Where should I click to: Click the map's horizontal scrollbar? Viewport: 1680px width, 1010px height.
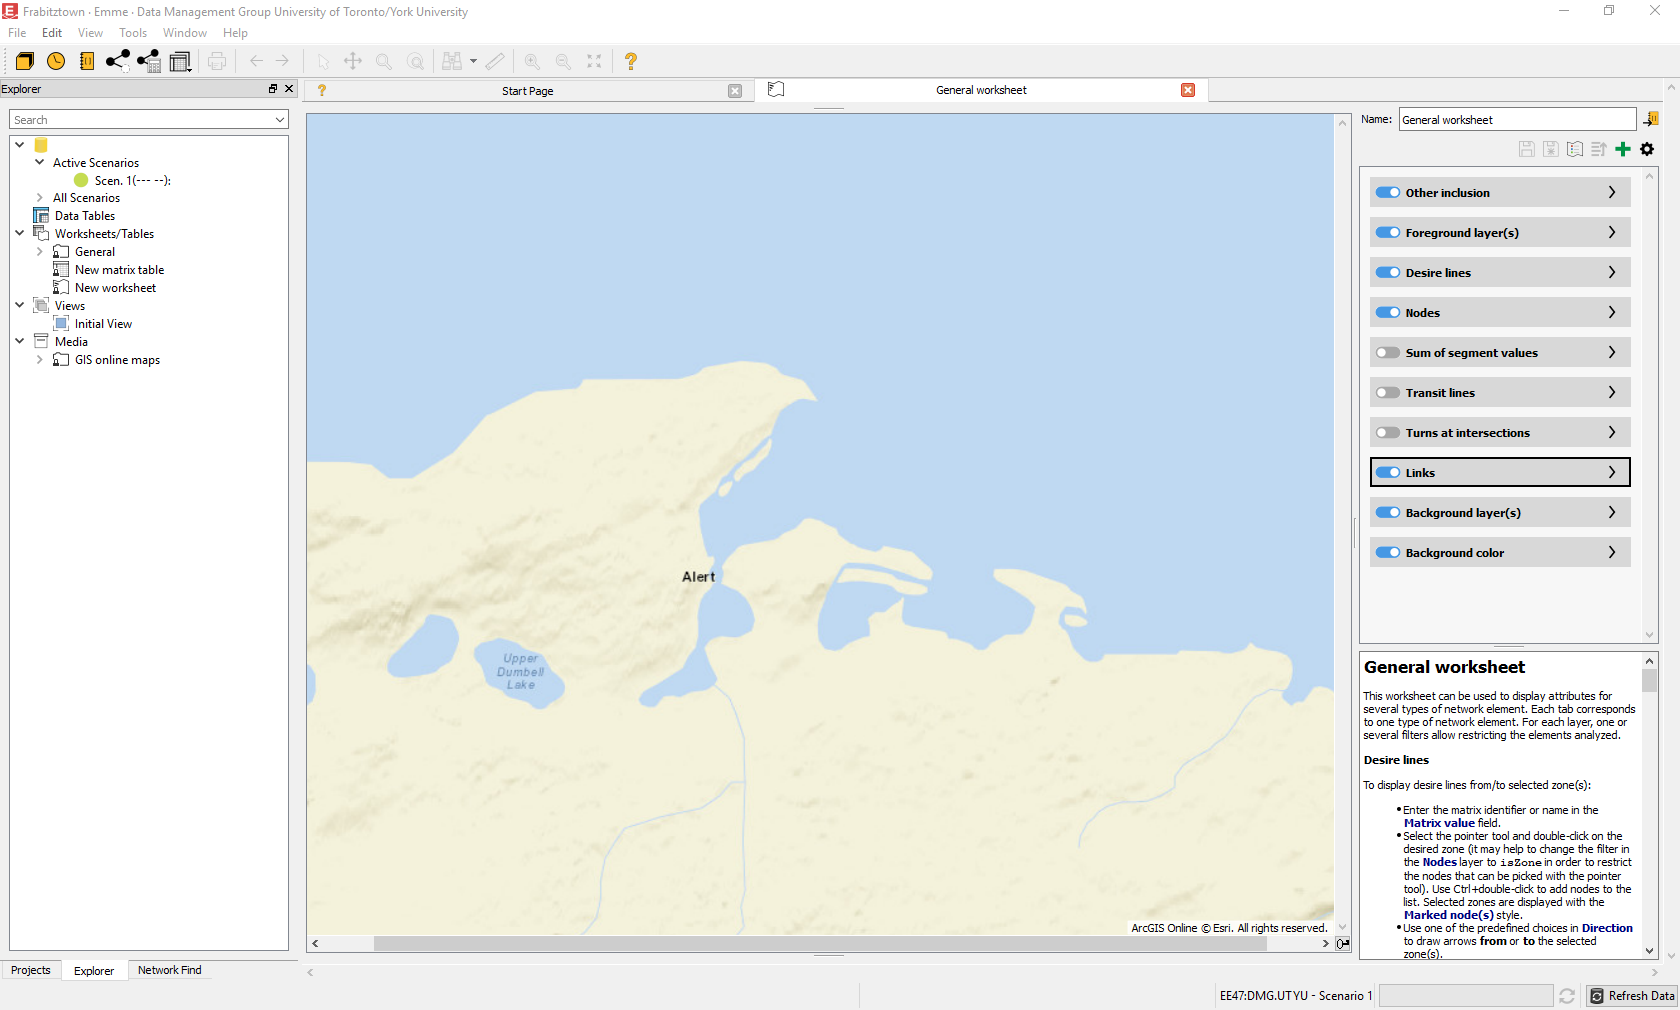pos(820,943)
